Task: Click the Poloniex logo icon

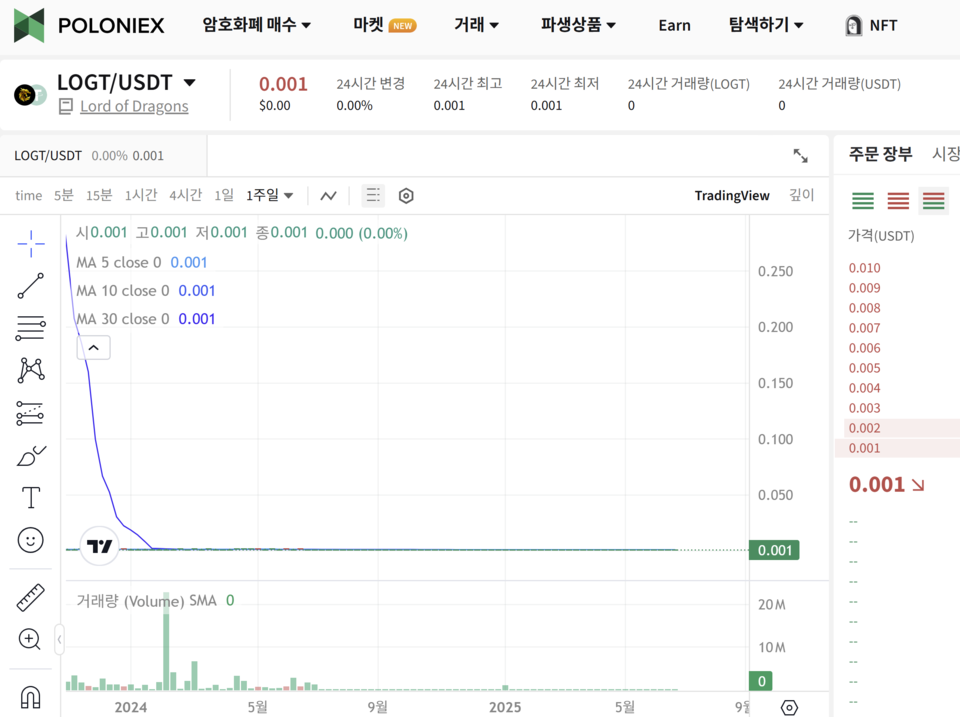Action: pyautogui.click(x=29, y=25)
